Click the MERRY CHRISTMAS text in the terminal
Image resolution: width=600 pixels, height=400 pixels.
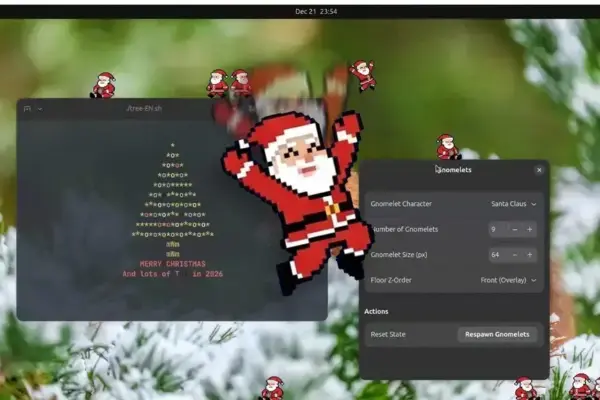(173, 264)
